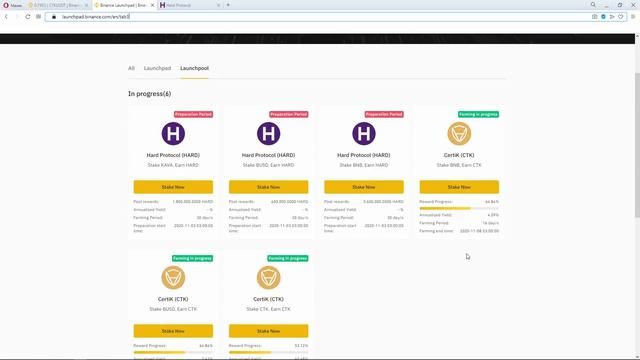Show the All projects tab
This screenshot has height=360, width=640.
131,68
